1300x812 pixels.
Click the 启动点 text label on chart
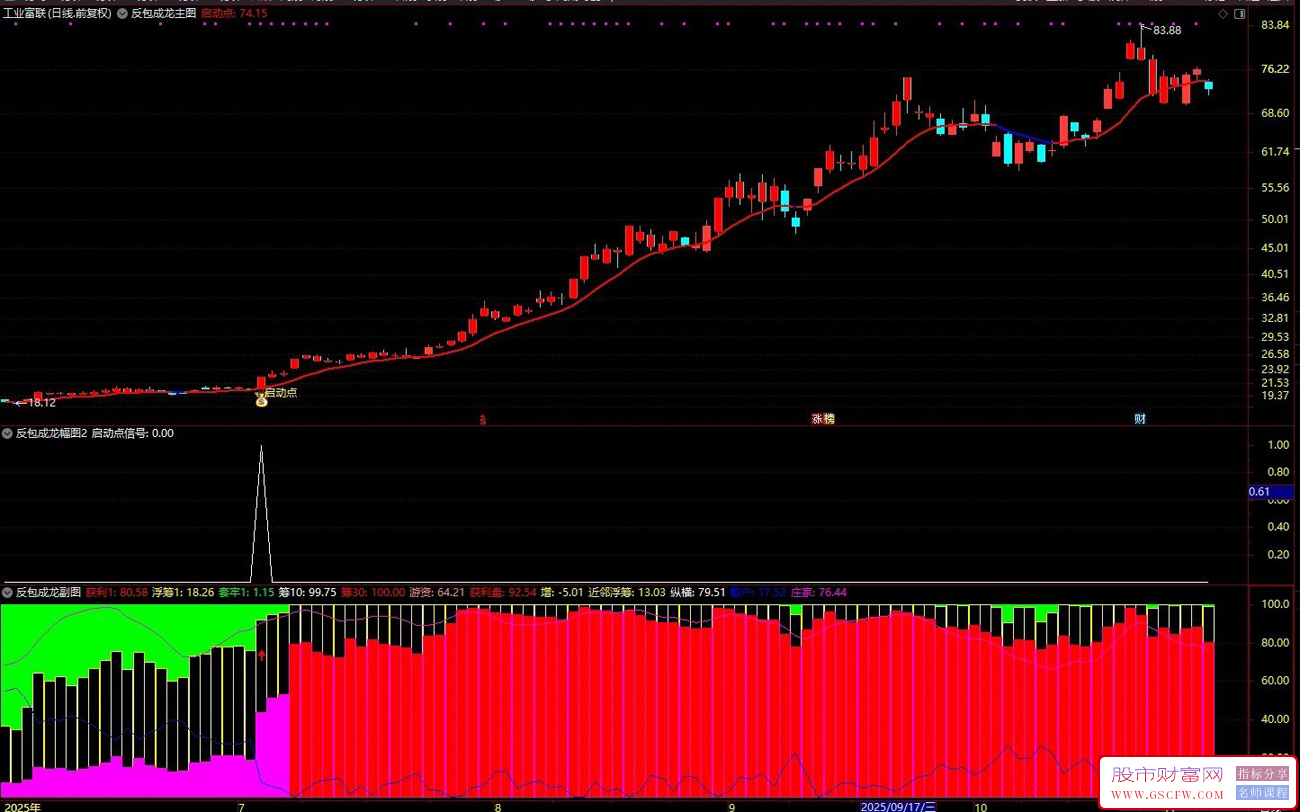(x=281, y=393)
